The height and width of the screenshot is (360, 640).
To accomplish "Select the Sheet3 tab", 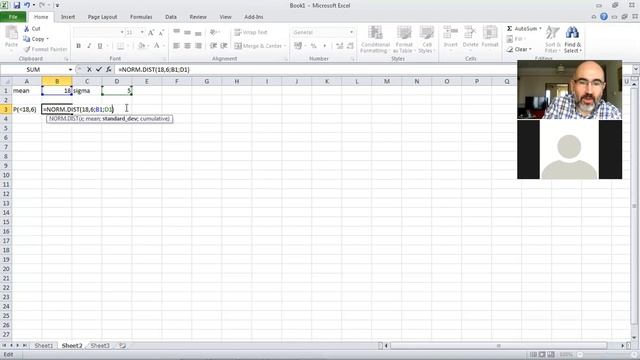I will pos(100,346).
